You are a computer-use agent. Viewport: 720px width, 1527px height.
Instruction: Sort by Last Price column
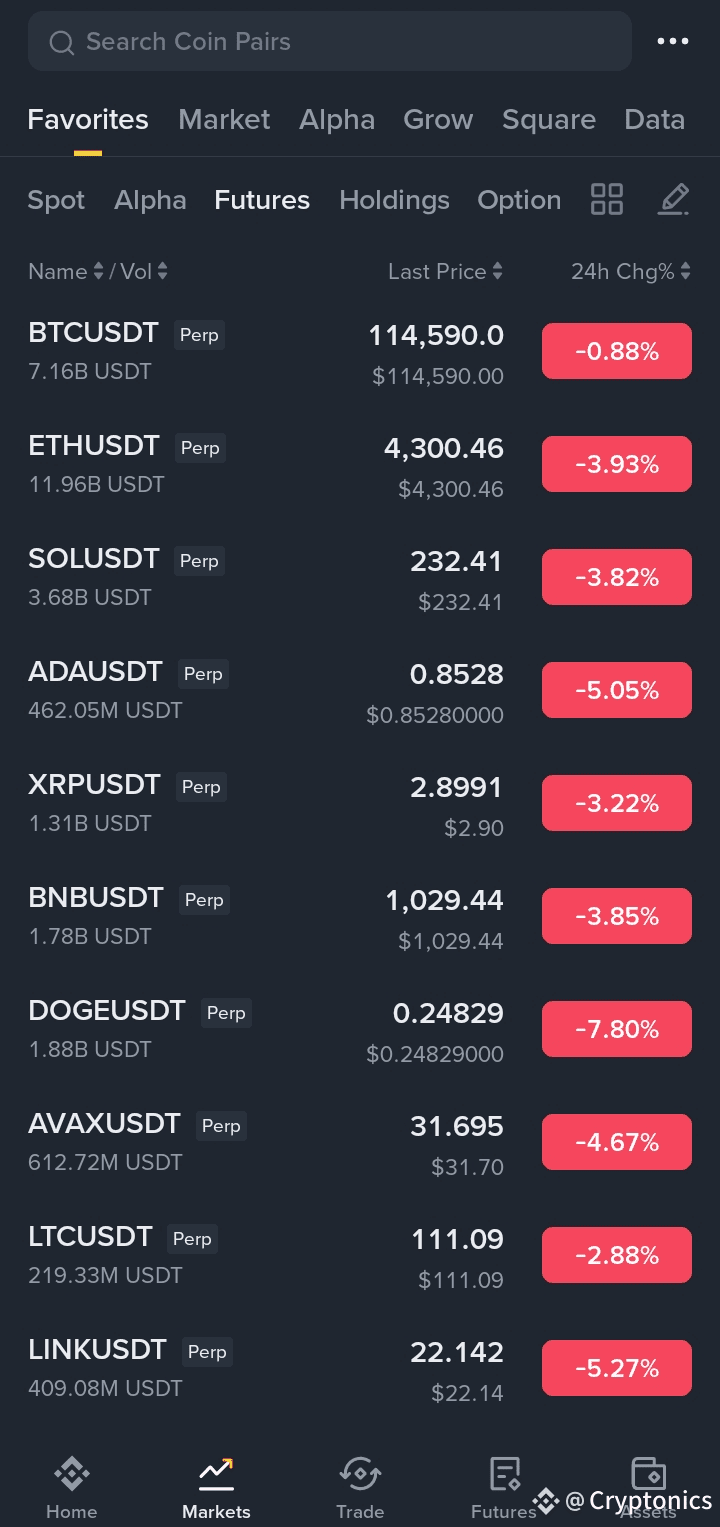coord(445,271)
